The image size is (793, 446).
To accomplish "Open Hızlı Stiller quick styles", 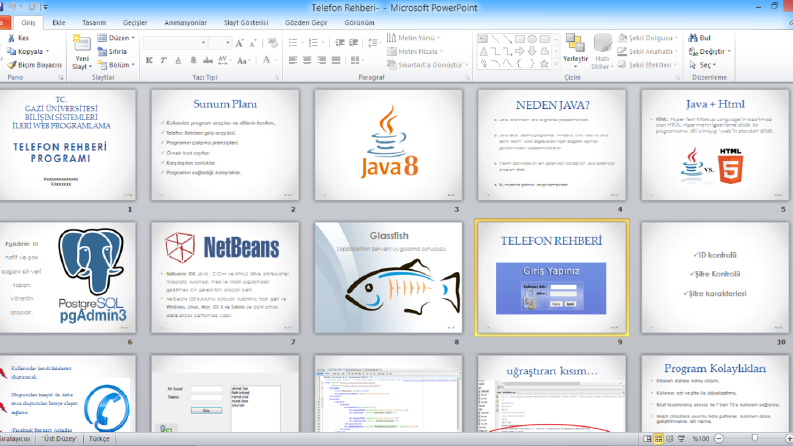I will pos(602,51).
